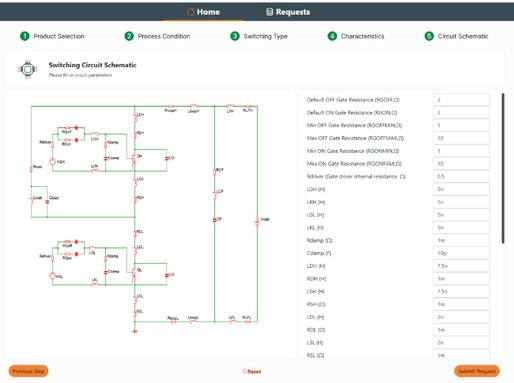Open the Home tab
This screenshot has width=514, height=383.
[x=203, y=12]
